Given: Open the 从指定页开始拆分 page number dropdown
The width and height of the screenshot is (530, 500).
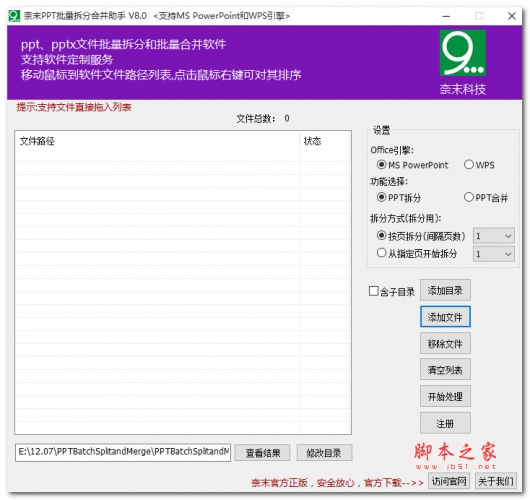Looking at the screenshot, I should 494,254.
